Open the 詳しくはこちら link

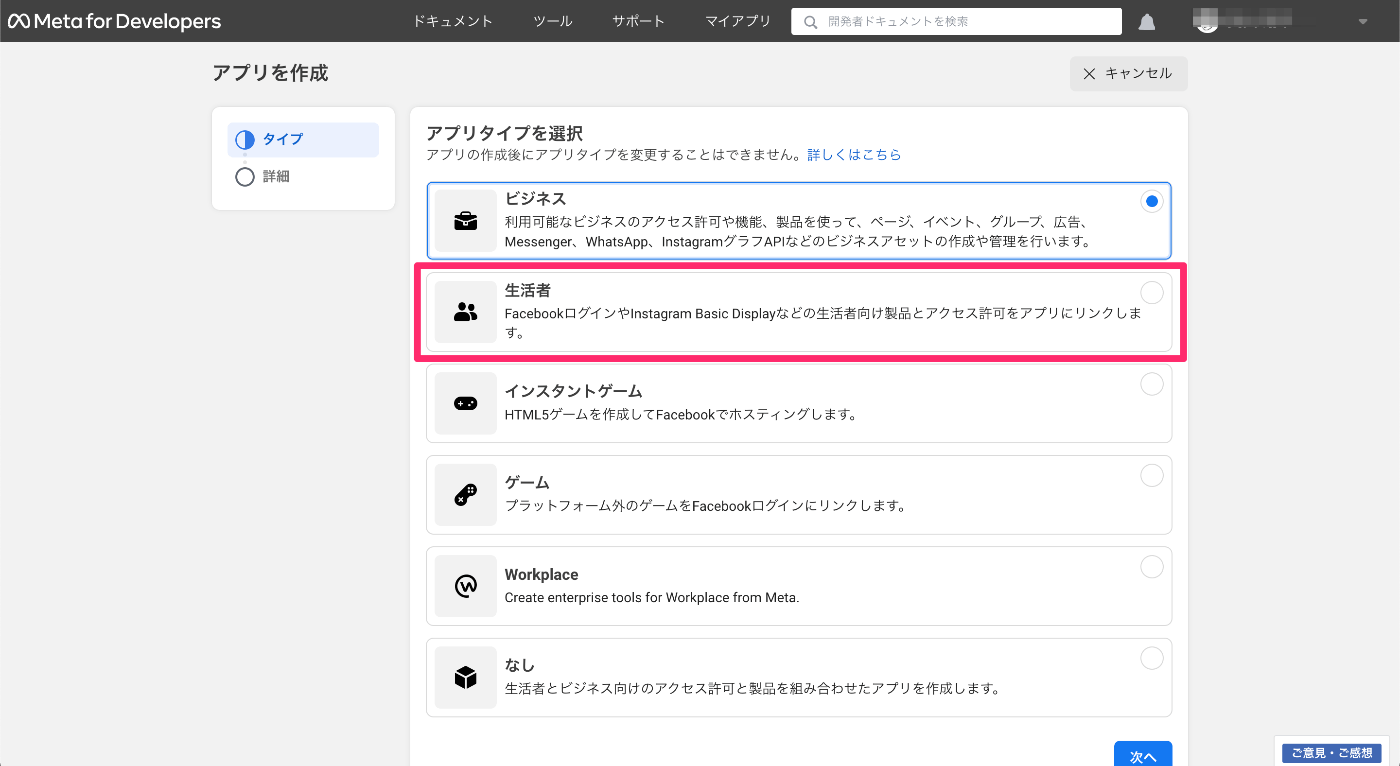click(854, 155)
